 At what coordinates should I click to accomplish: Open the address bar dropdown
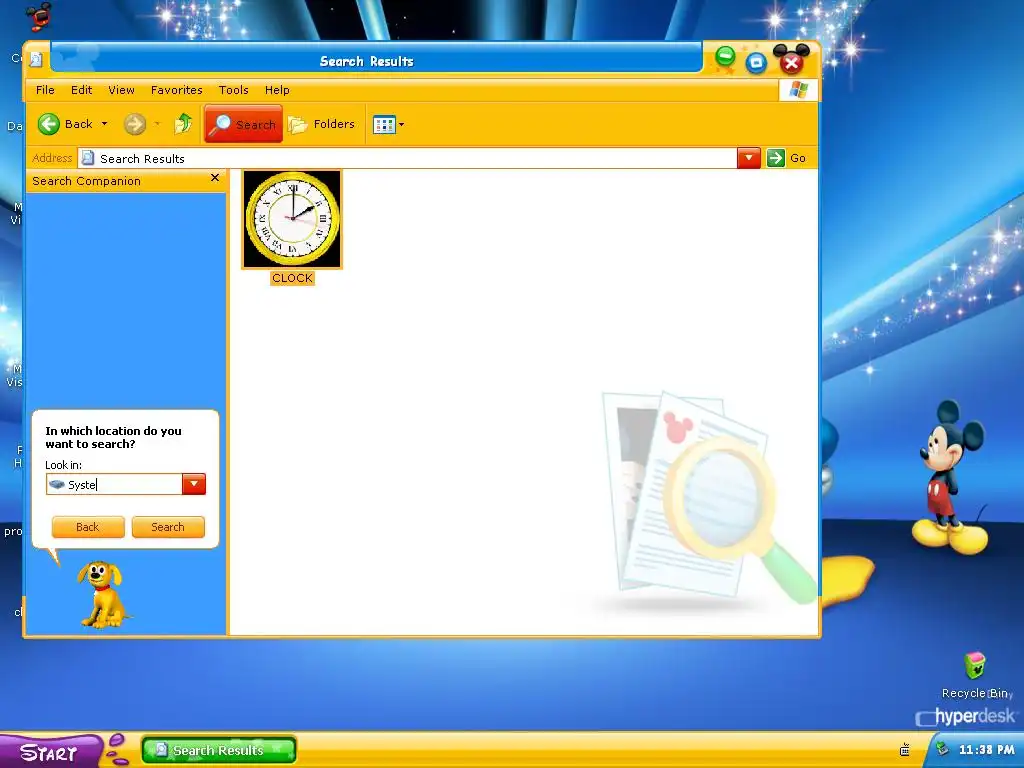click(748, 158)
